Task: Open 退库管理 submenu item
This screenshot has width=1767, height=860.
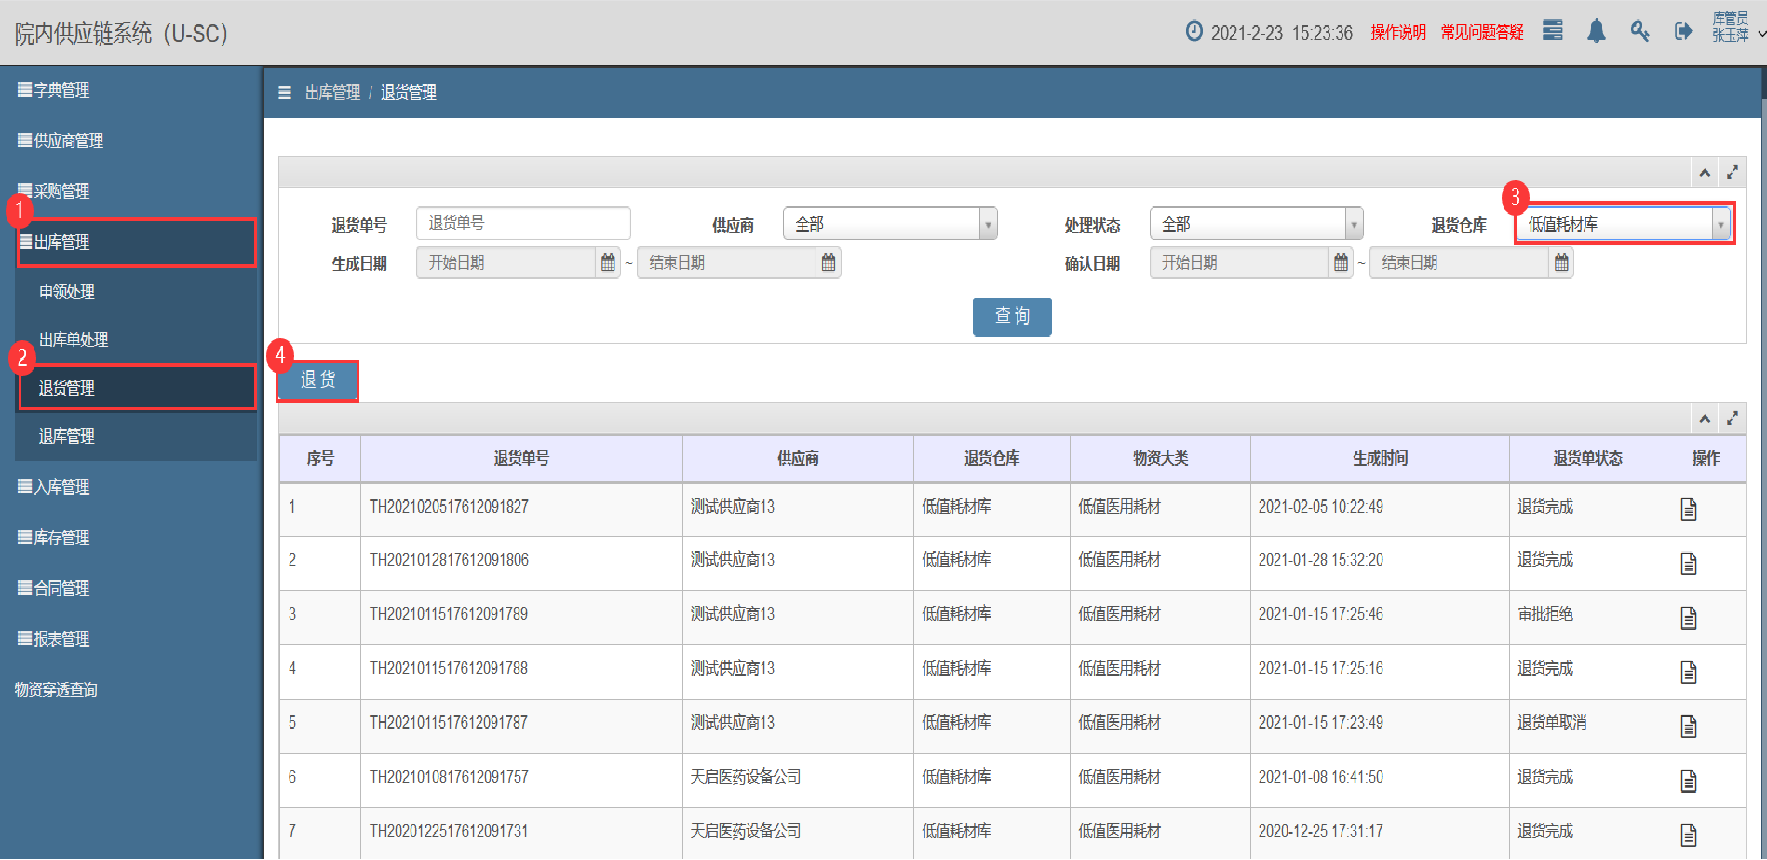Action: (x=67, y=436)
